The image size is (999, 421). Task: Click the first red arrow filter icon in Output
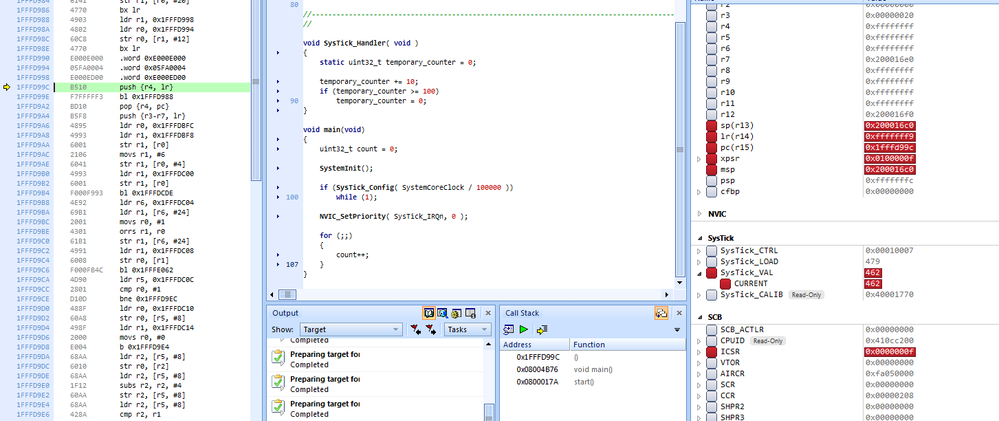(x=415, y=329)
